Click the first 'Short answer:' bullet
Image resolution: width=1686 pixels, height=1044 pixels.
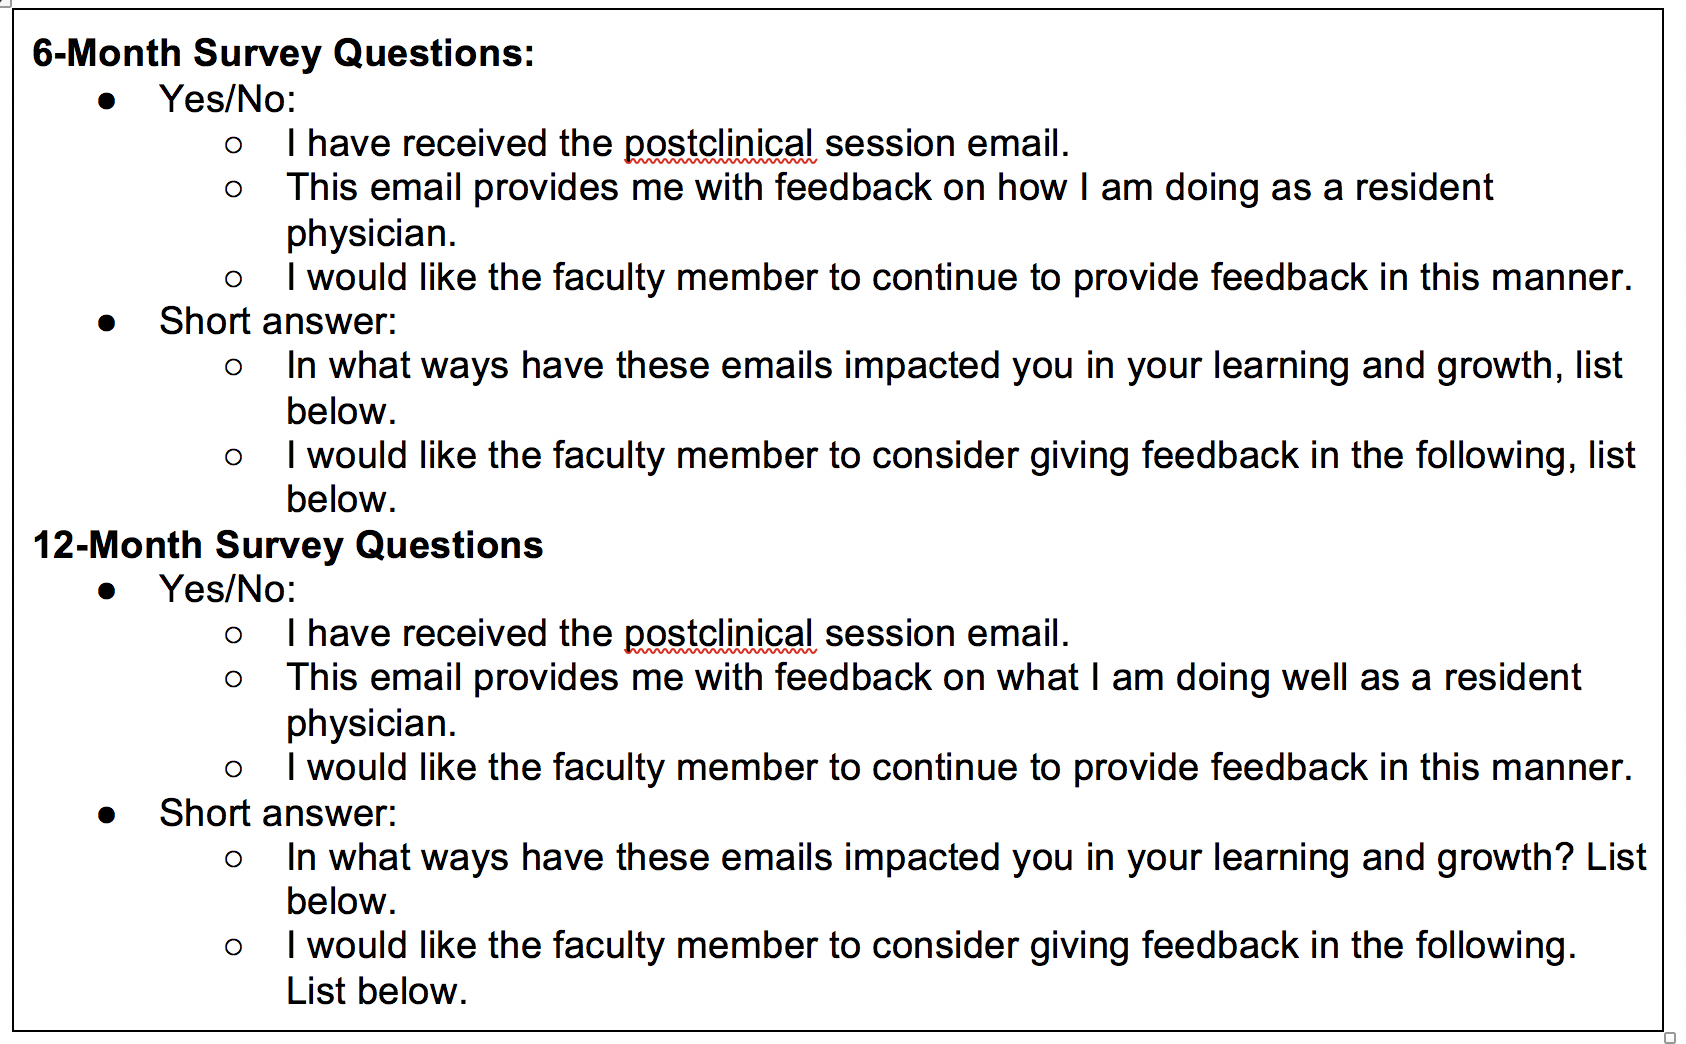coord(278,321)
